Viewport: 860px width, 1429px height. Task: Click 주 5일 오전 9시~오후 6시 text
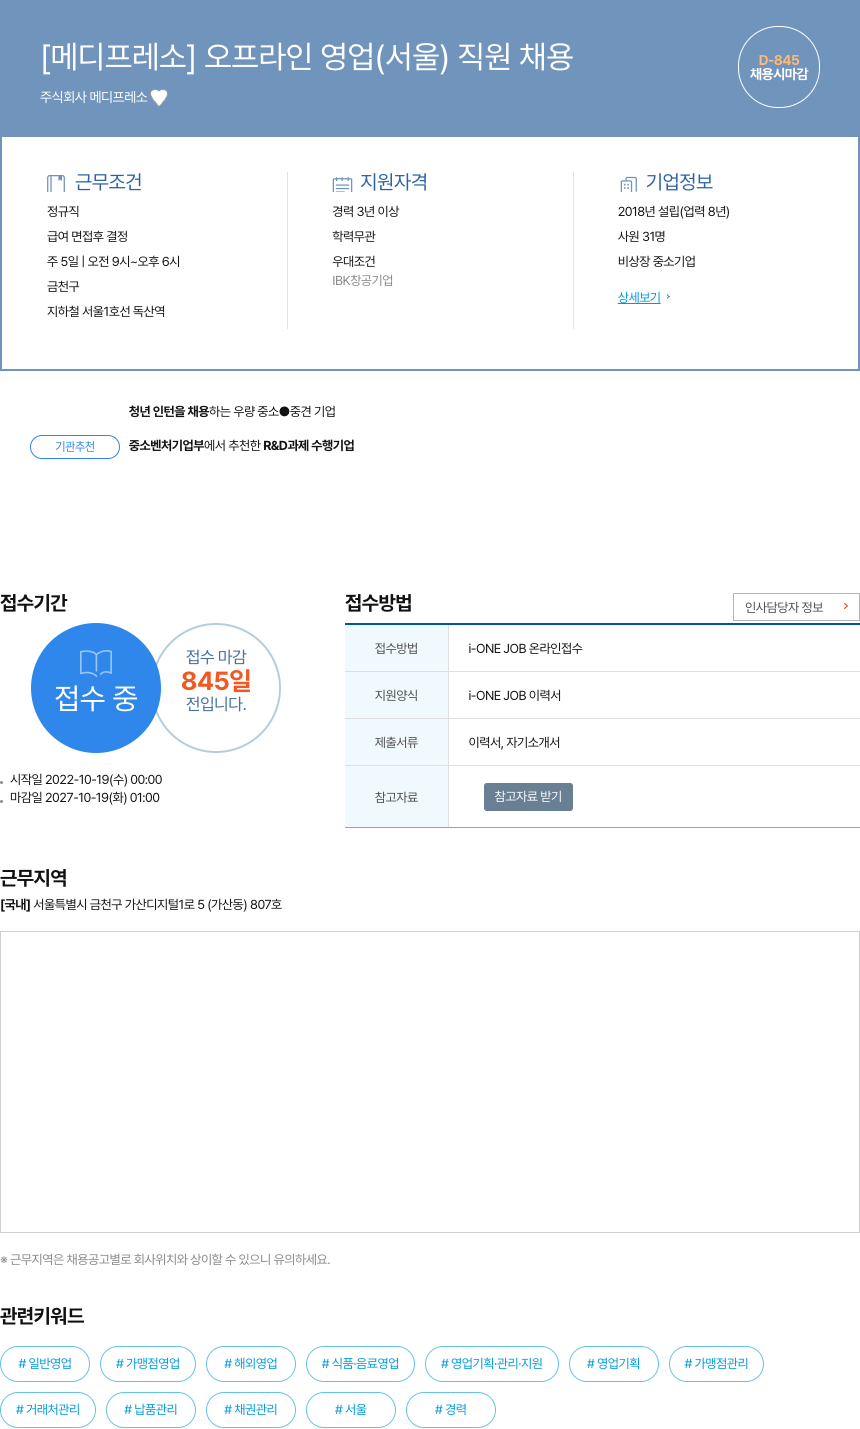coord(114,262)
